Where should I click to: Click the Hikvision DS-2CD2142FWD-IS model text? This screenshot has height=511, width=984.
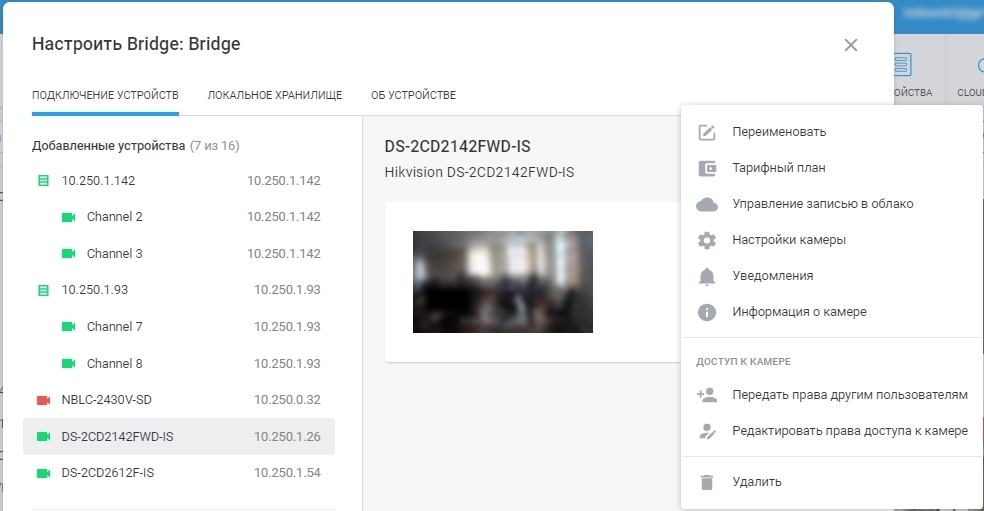coord(479,172)
